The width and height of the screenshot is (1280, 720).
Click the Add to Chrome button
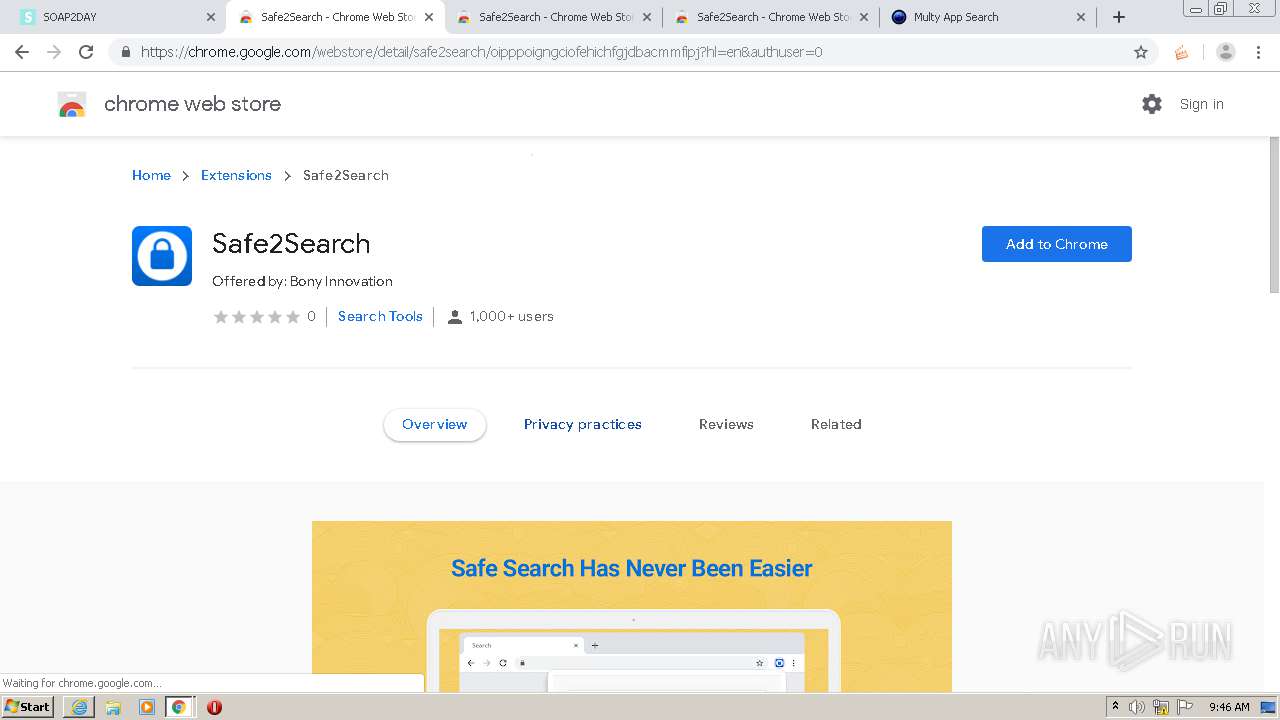[1057, 244]
